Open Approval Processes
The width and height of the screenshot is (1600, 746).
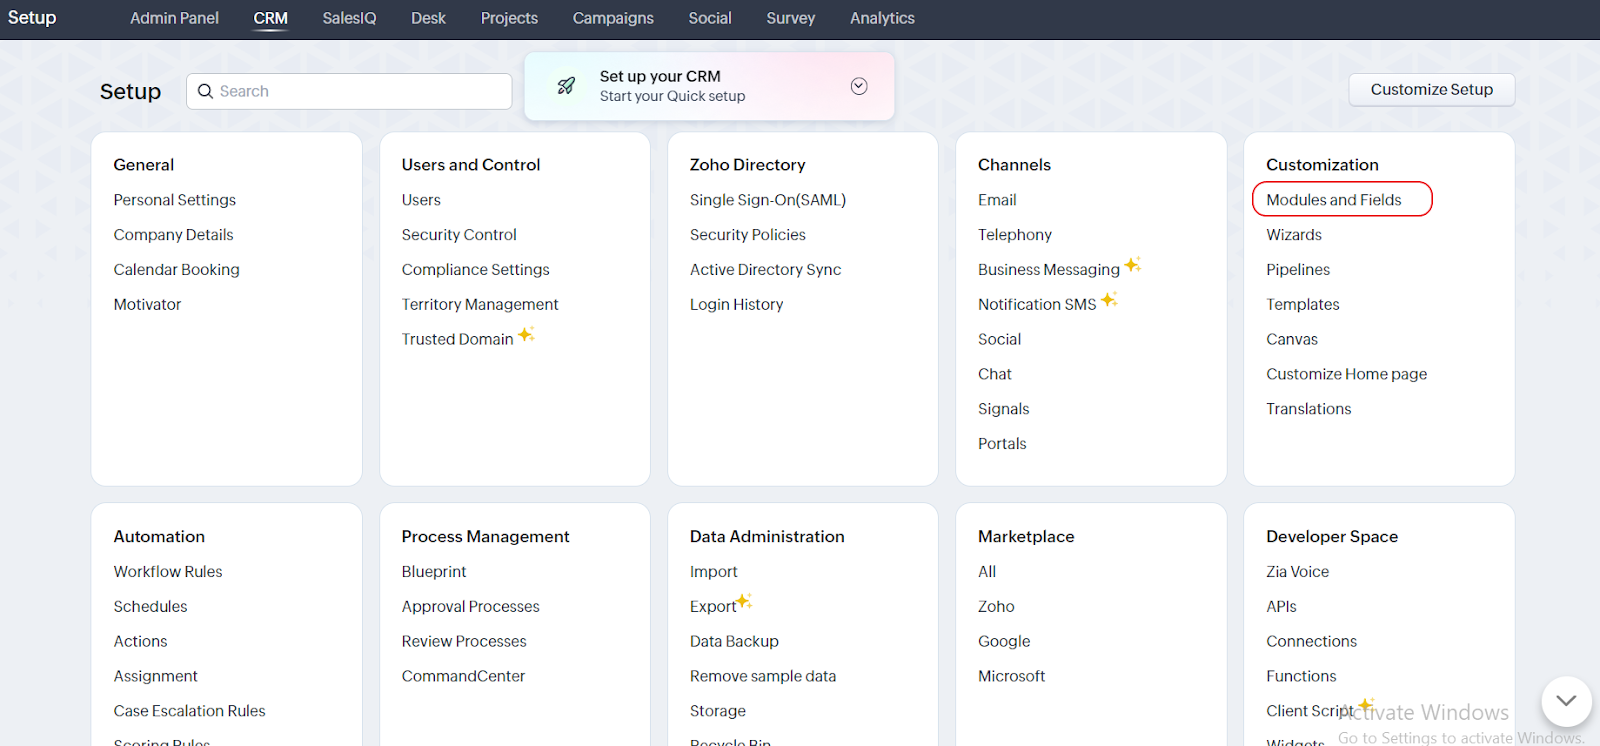[x=470, y=607]
